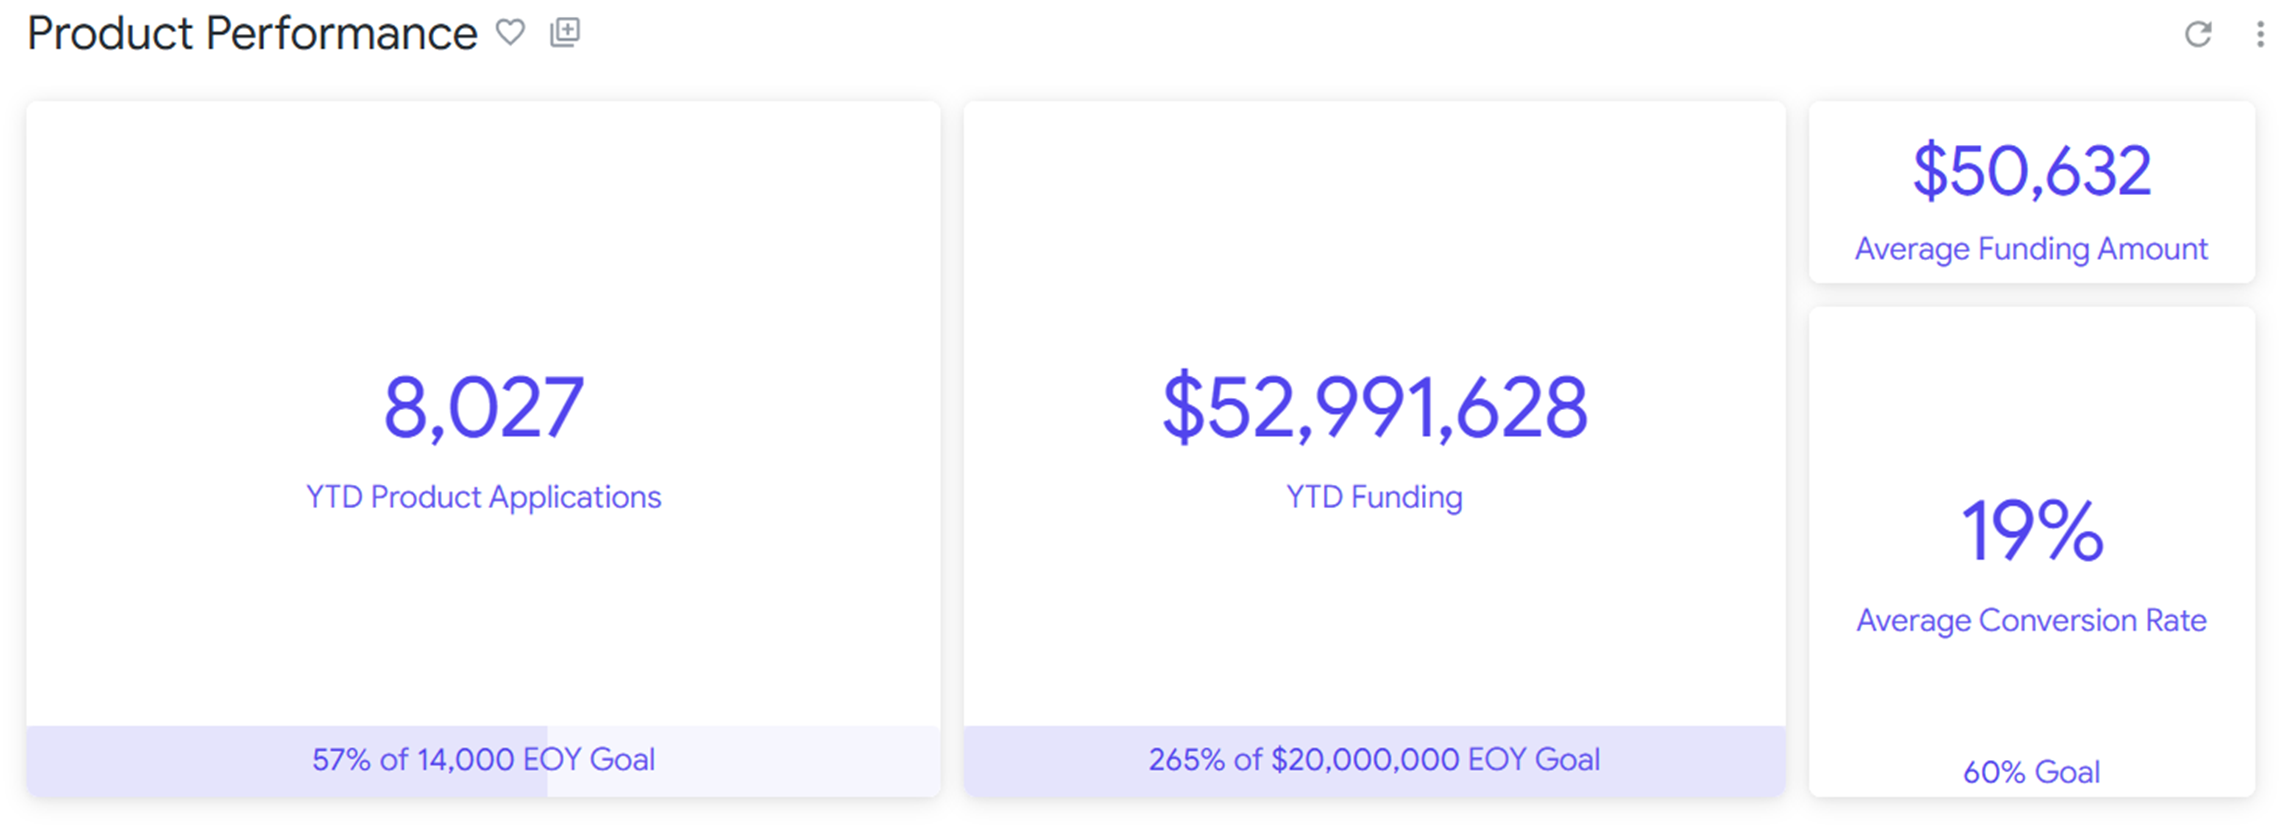This screenshot has width=2285, height=827.
Task: Favorite the Product Performance dashboard with heart icon
Action: point(510,33)
